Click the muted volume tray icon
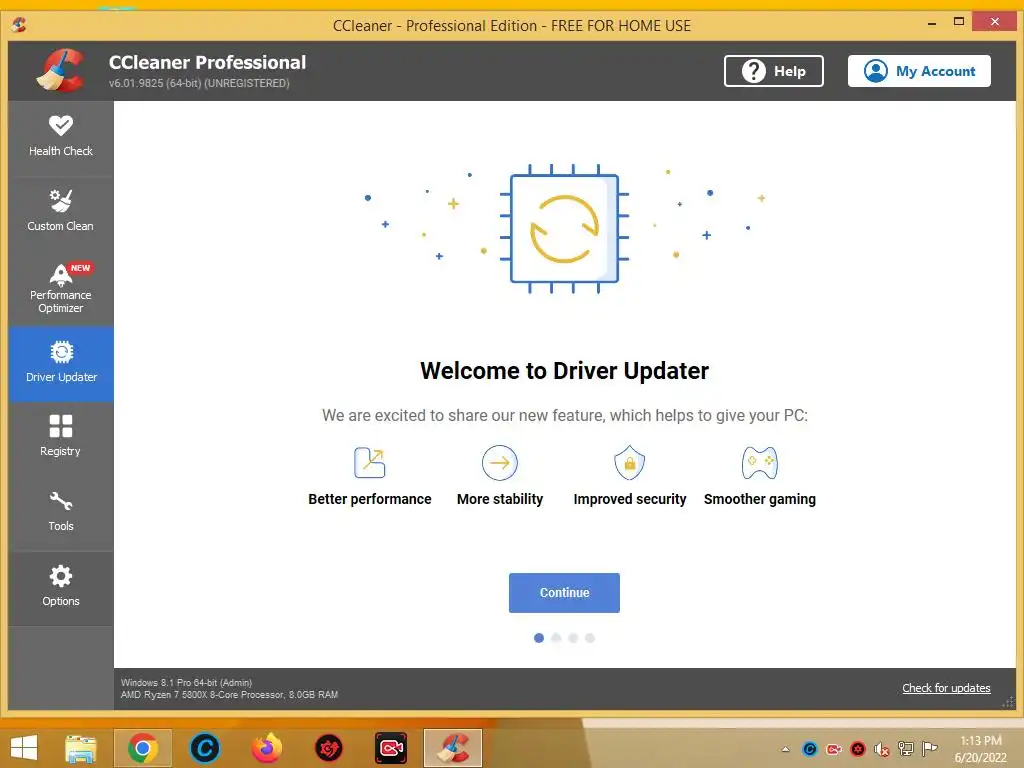Image resolution: width=1024 pixels, height=768 pixels. point(882,749)
